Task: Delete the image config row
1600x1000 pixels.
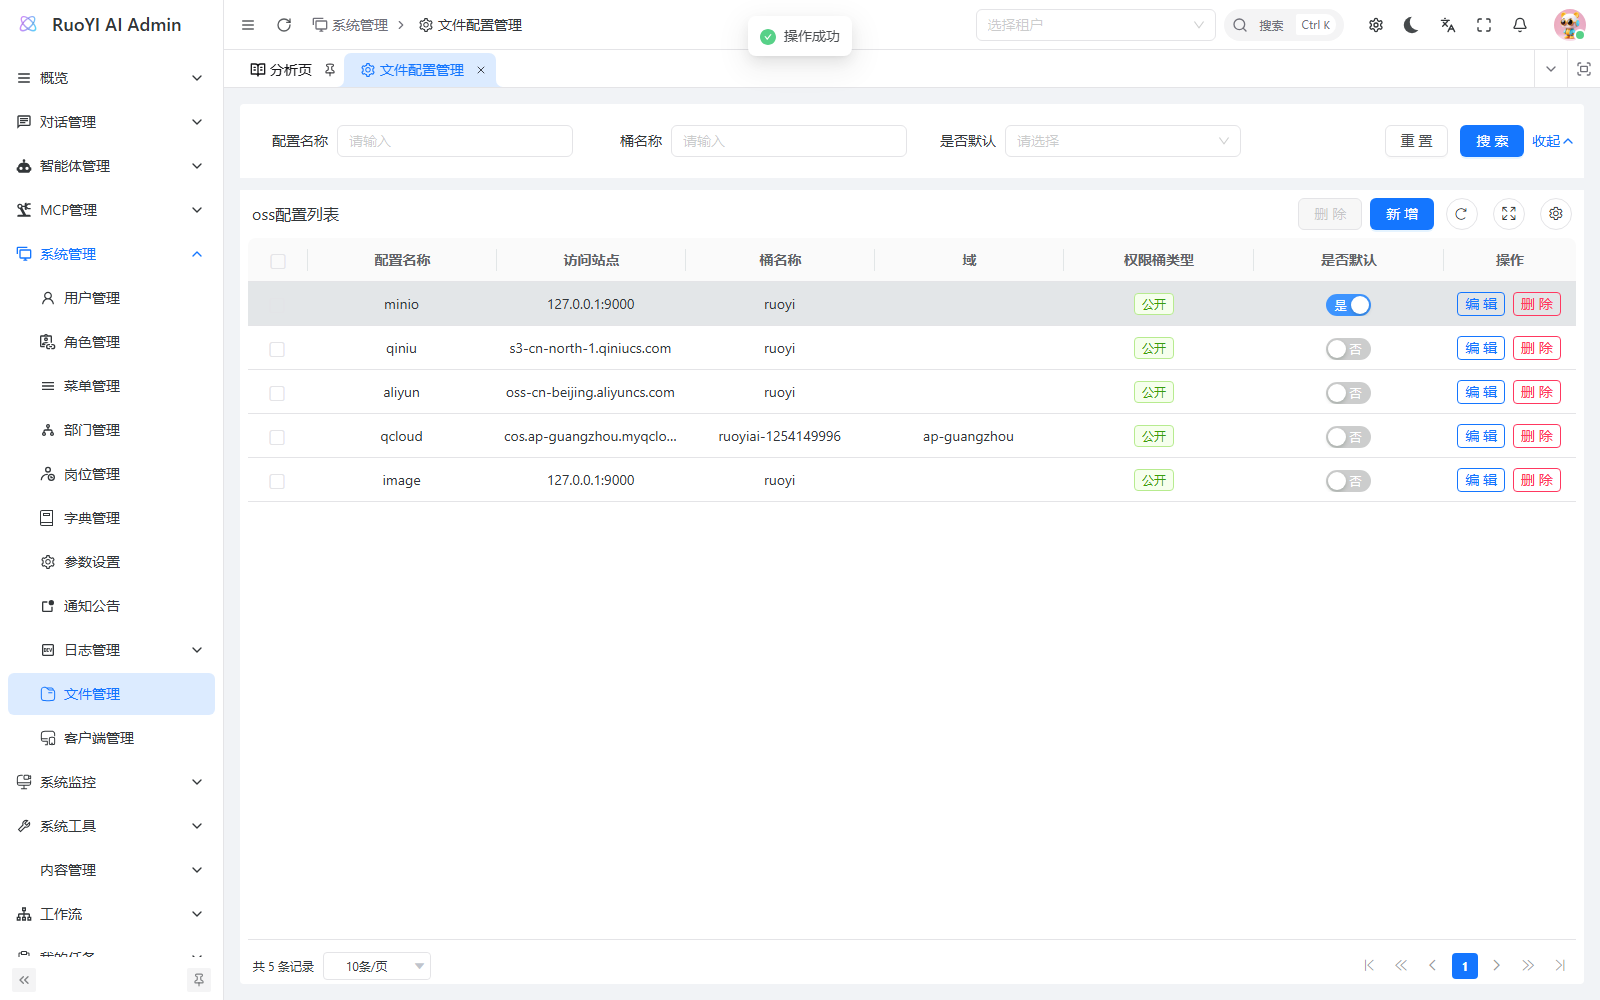Action: coord(1537,480)
